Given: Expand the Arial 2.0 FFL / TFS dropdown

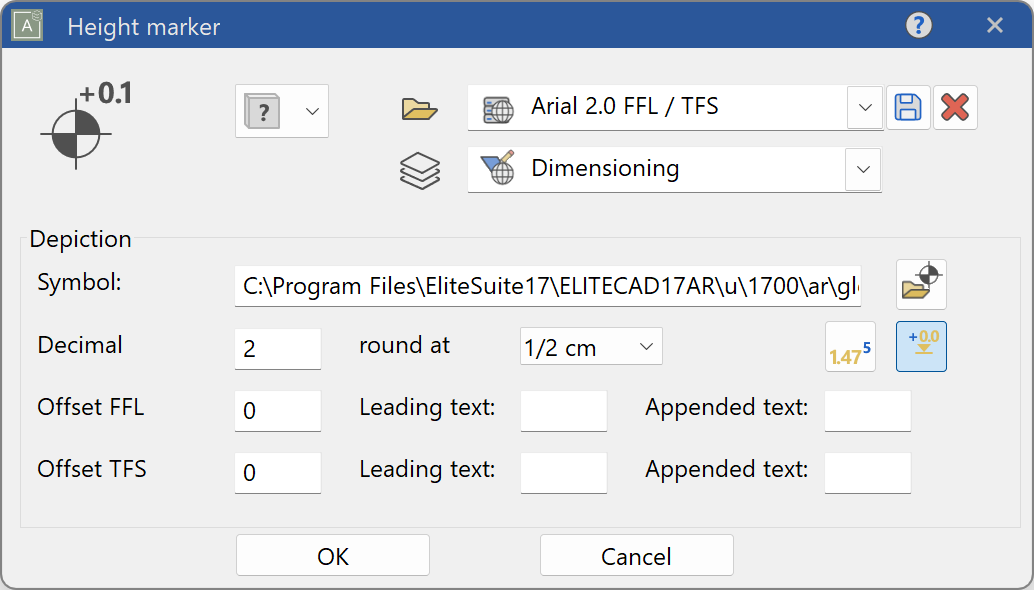Looking at the screenshot, I should pyautogui.click(x=865, y=107).
